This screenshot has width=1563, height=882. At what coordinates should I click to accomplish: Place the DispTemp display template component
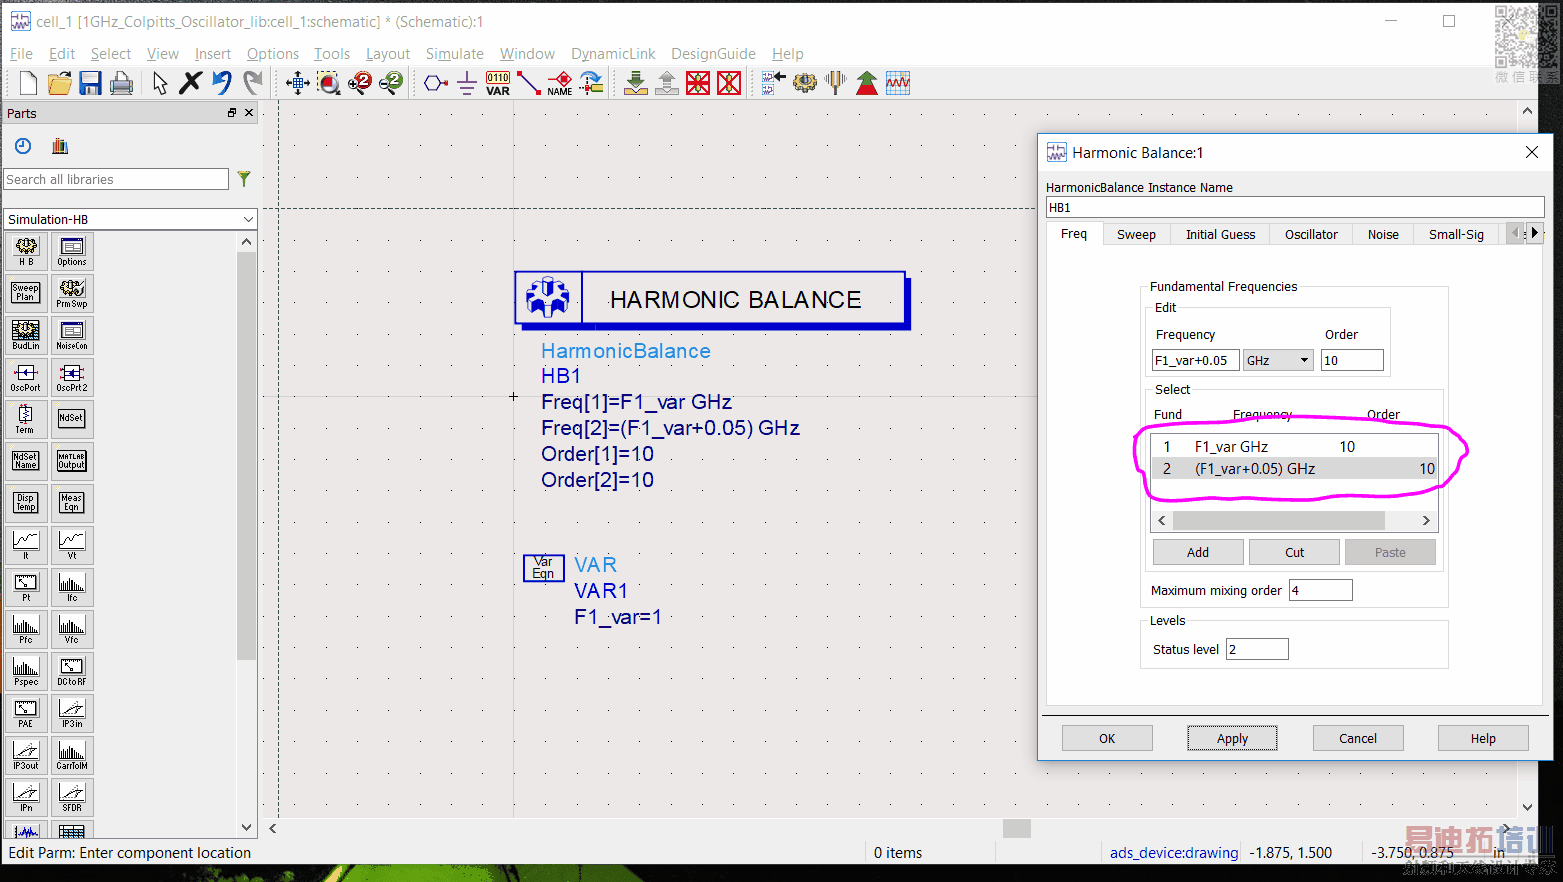coord(26,503)
